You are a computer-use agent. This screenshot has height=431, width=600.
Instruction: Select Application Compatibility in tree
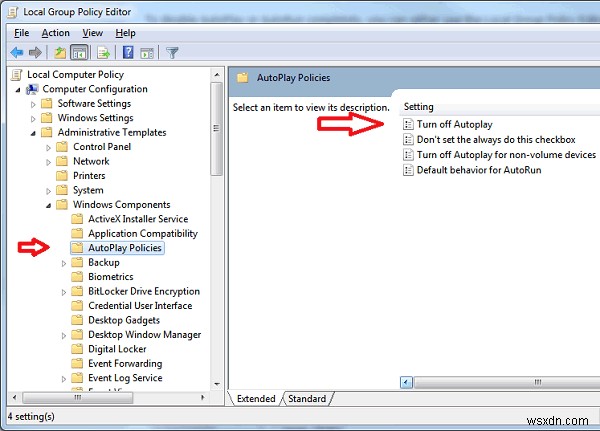pos(143,233)
